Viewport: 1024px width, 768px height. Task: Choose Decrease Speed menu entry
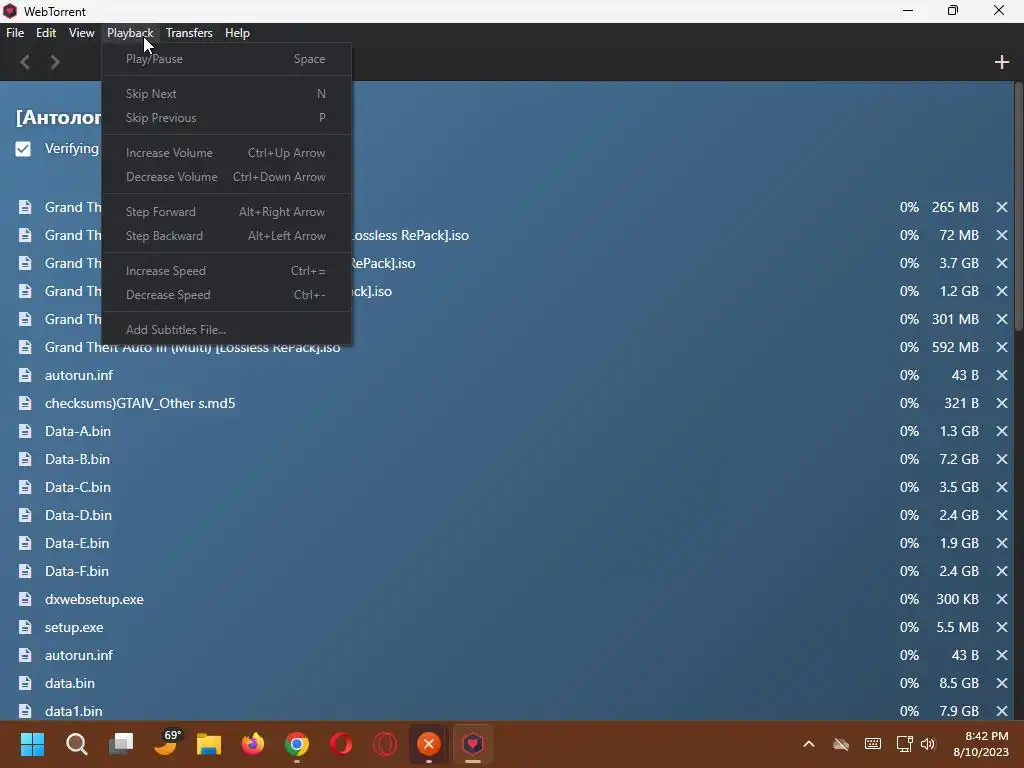click(x=226, y=295)
